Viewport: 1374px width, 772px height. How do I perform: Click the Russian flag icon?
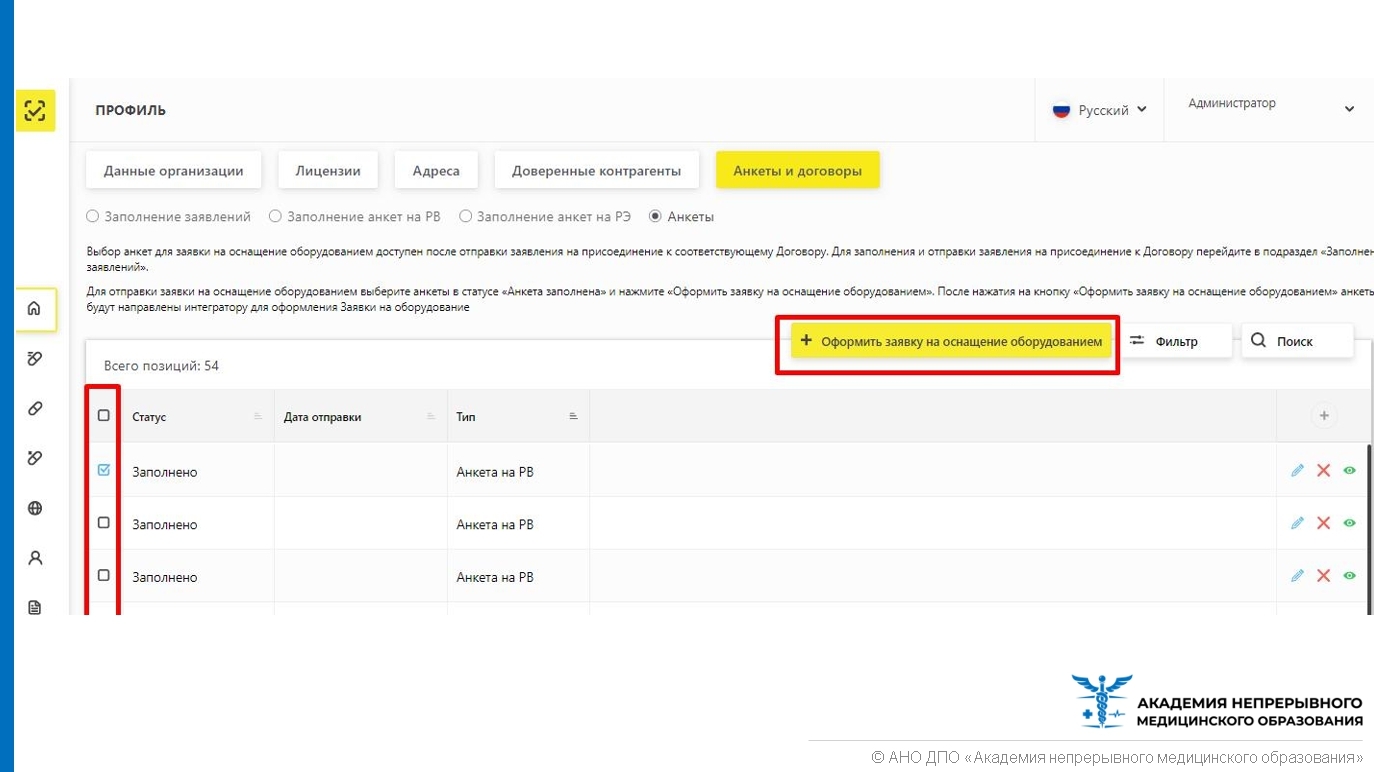point(1061,110)
